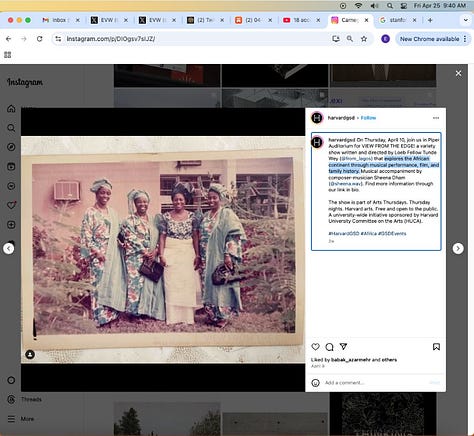This screenshot has height=436, width=474.
Task: Open Chrome zoom/search lens icon in address bar
Action: [350, 39]
